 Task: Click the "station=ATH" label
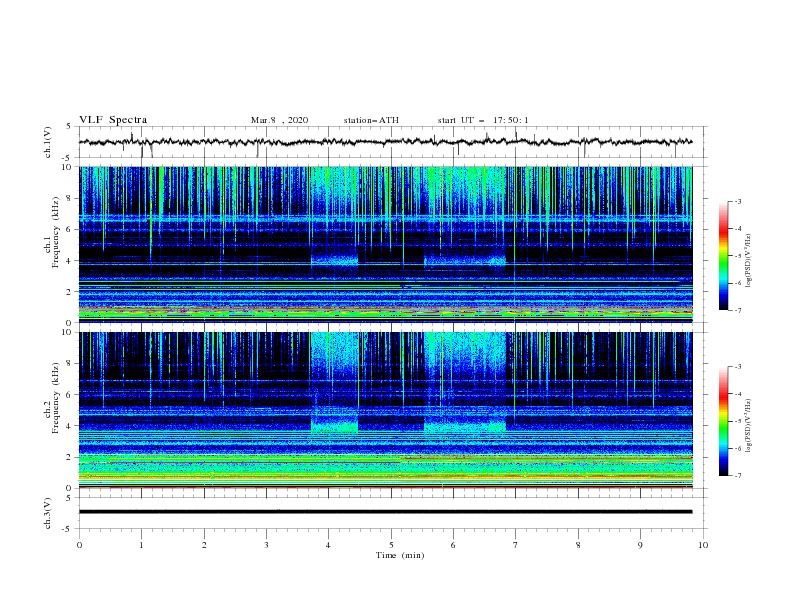point(371,120)
